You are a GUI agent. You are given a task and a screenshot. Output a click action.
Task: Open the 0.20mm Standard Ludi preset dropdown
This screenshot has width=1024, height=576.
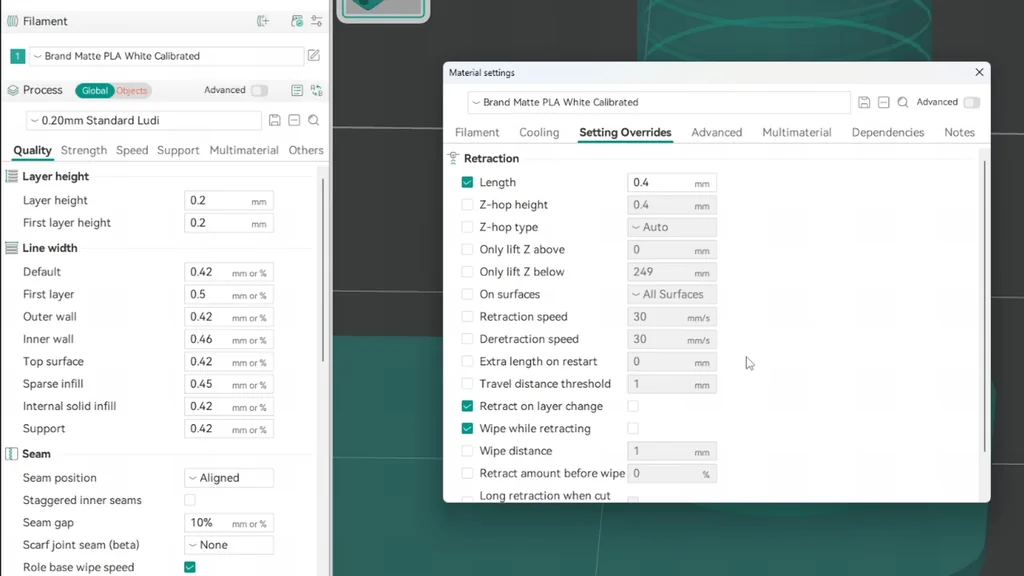[144, 120]
